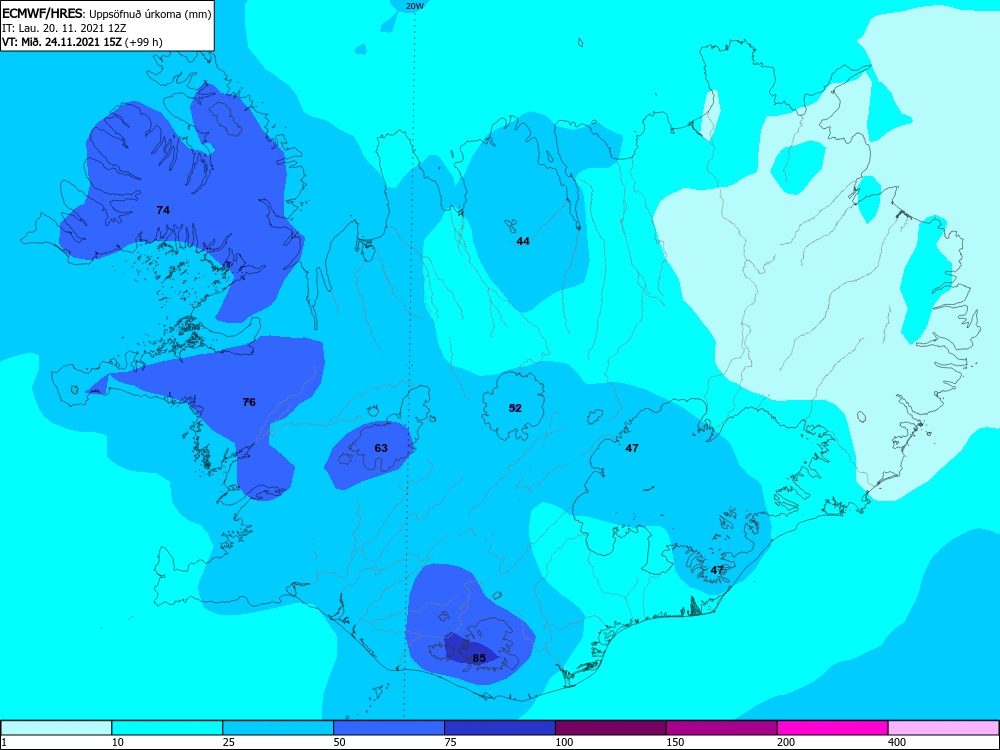The image size is (1000, 750).
Task: Click the legend tick label '150'
Action: pyautogui.click(x=675, y=742)
